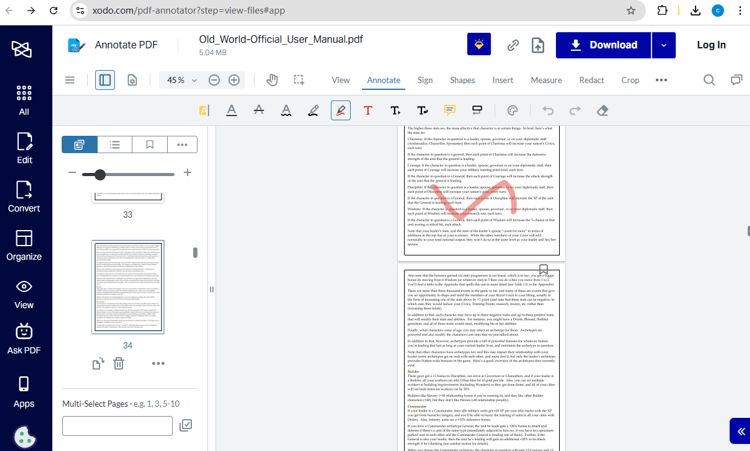Screen dimensions: 750x451
Task: Adjust the thumbnail size slider handle
Action: 100,174
